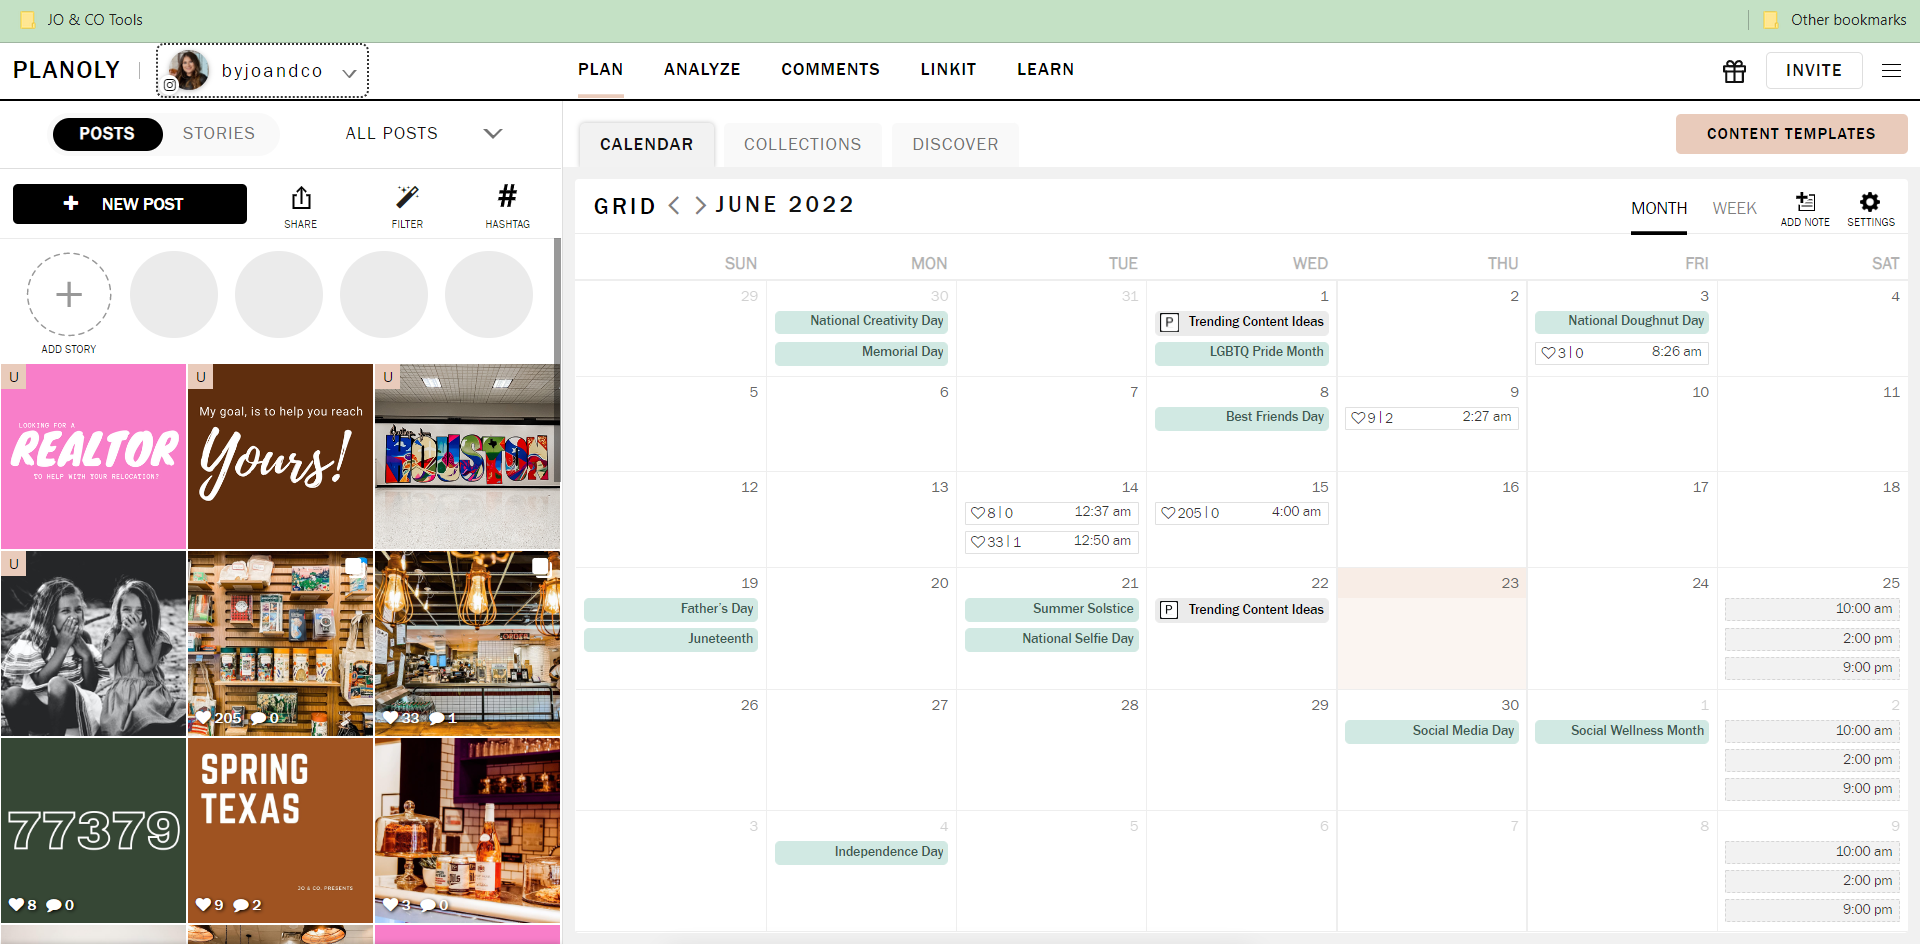Click the New Post button
The height and width of the screenshot is (944, 1920).
coord(130,204)
